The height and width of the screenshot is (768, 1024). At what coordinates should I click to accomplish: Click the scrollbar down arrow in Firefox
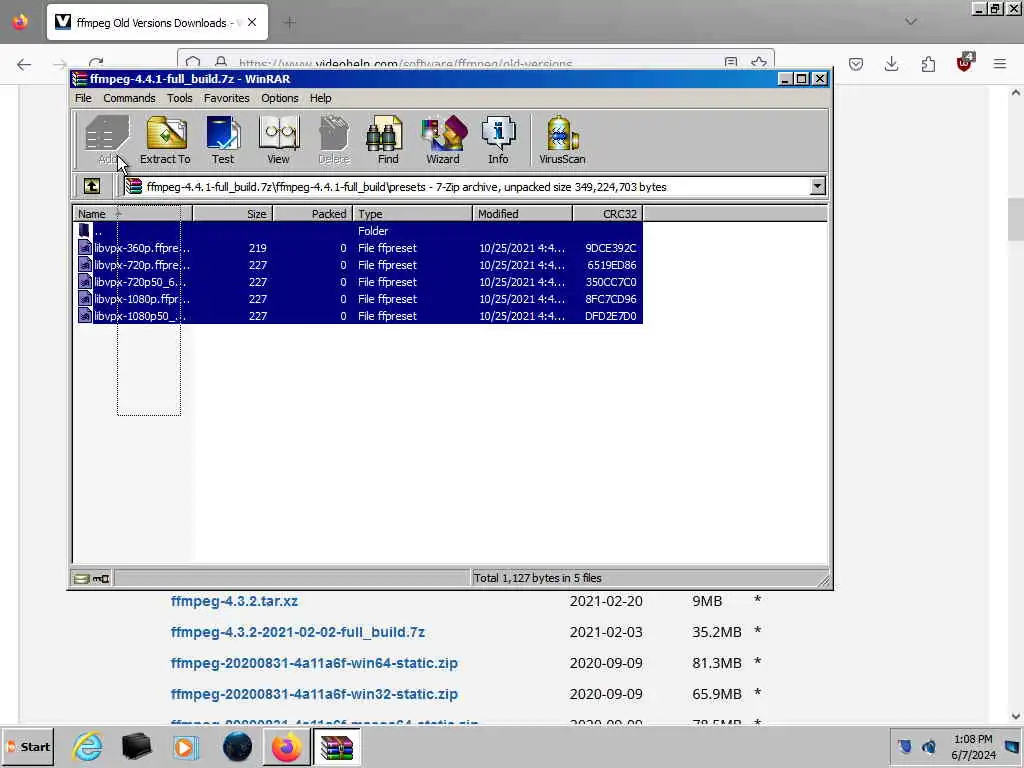1016,716
